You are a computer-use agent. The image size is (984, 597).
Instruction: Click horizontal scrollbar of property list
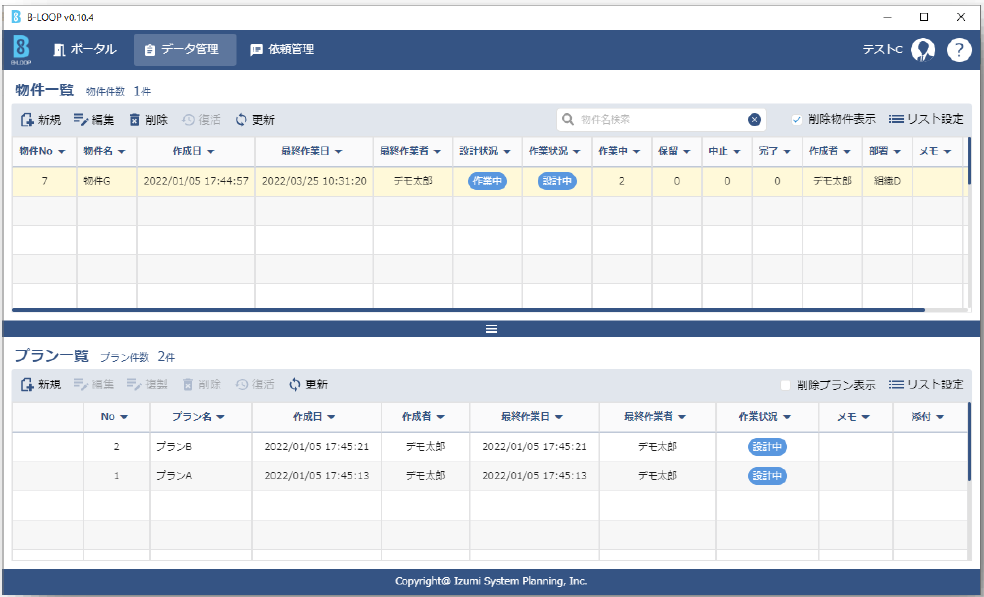pos(468,311)
